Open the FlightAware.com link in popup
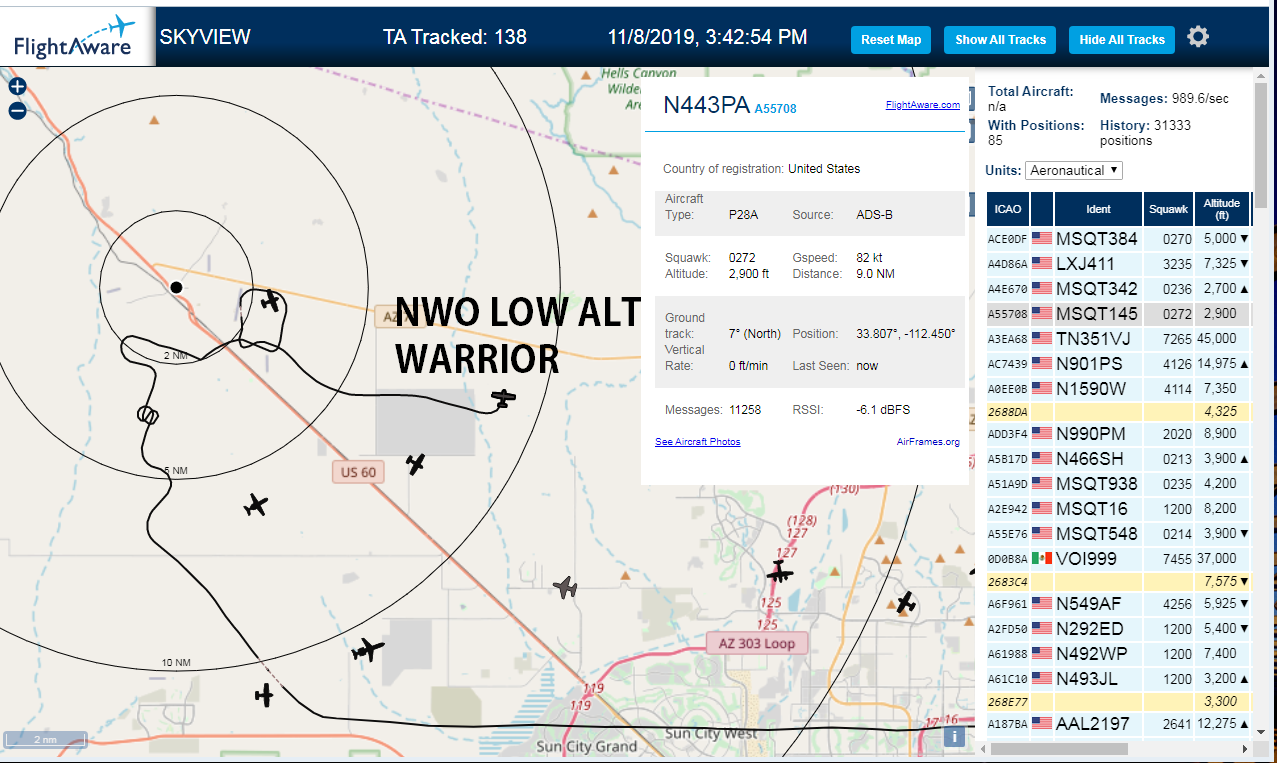 pyautogui.click(x=922, y=104)
